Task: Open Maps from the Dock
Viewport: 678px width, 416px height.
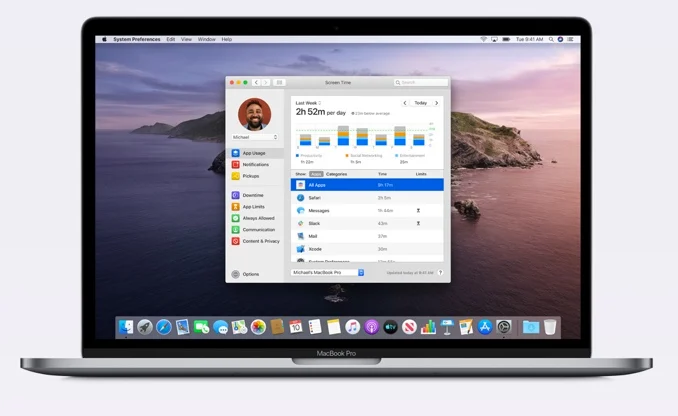Action: [239, 327]
